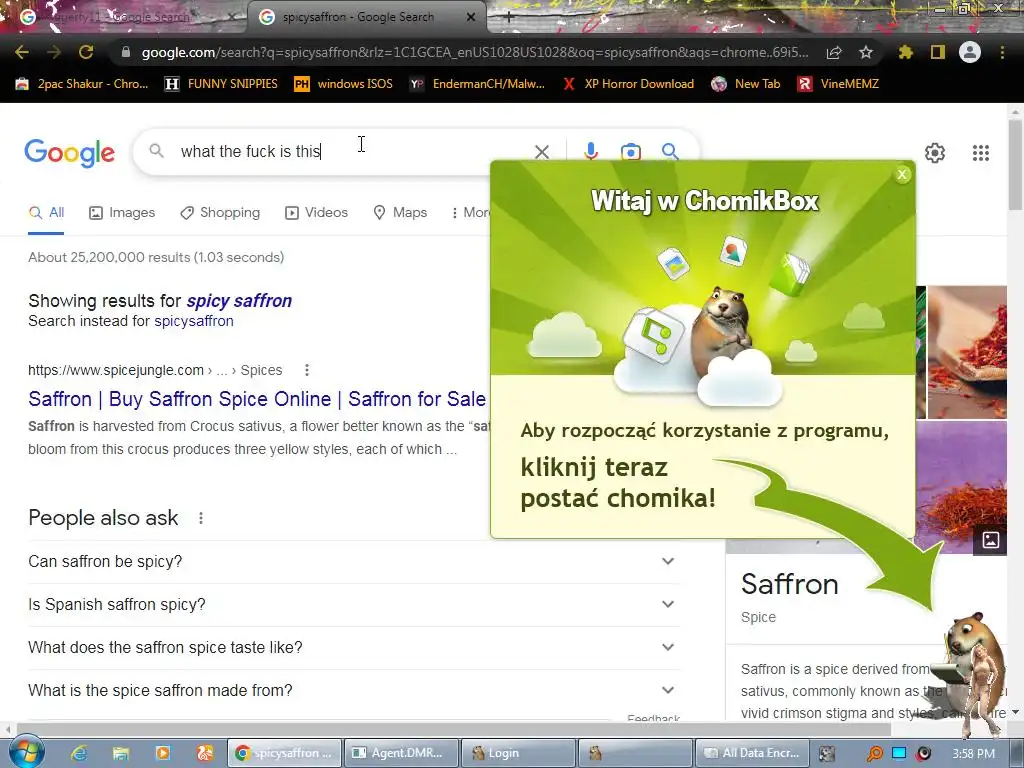Open EndermanCH/Malw... bookmark
Viewport: 1024px width, 768px height.
(477, 84)
